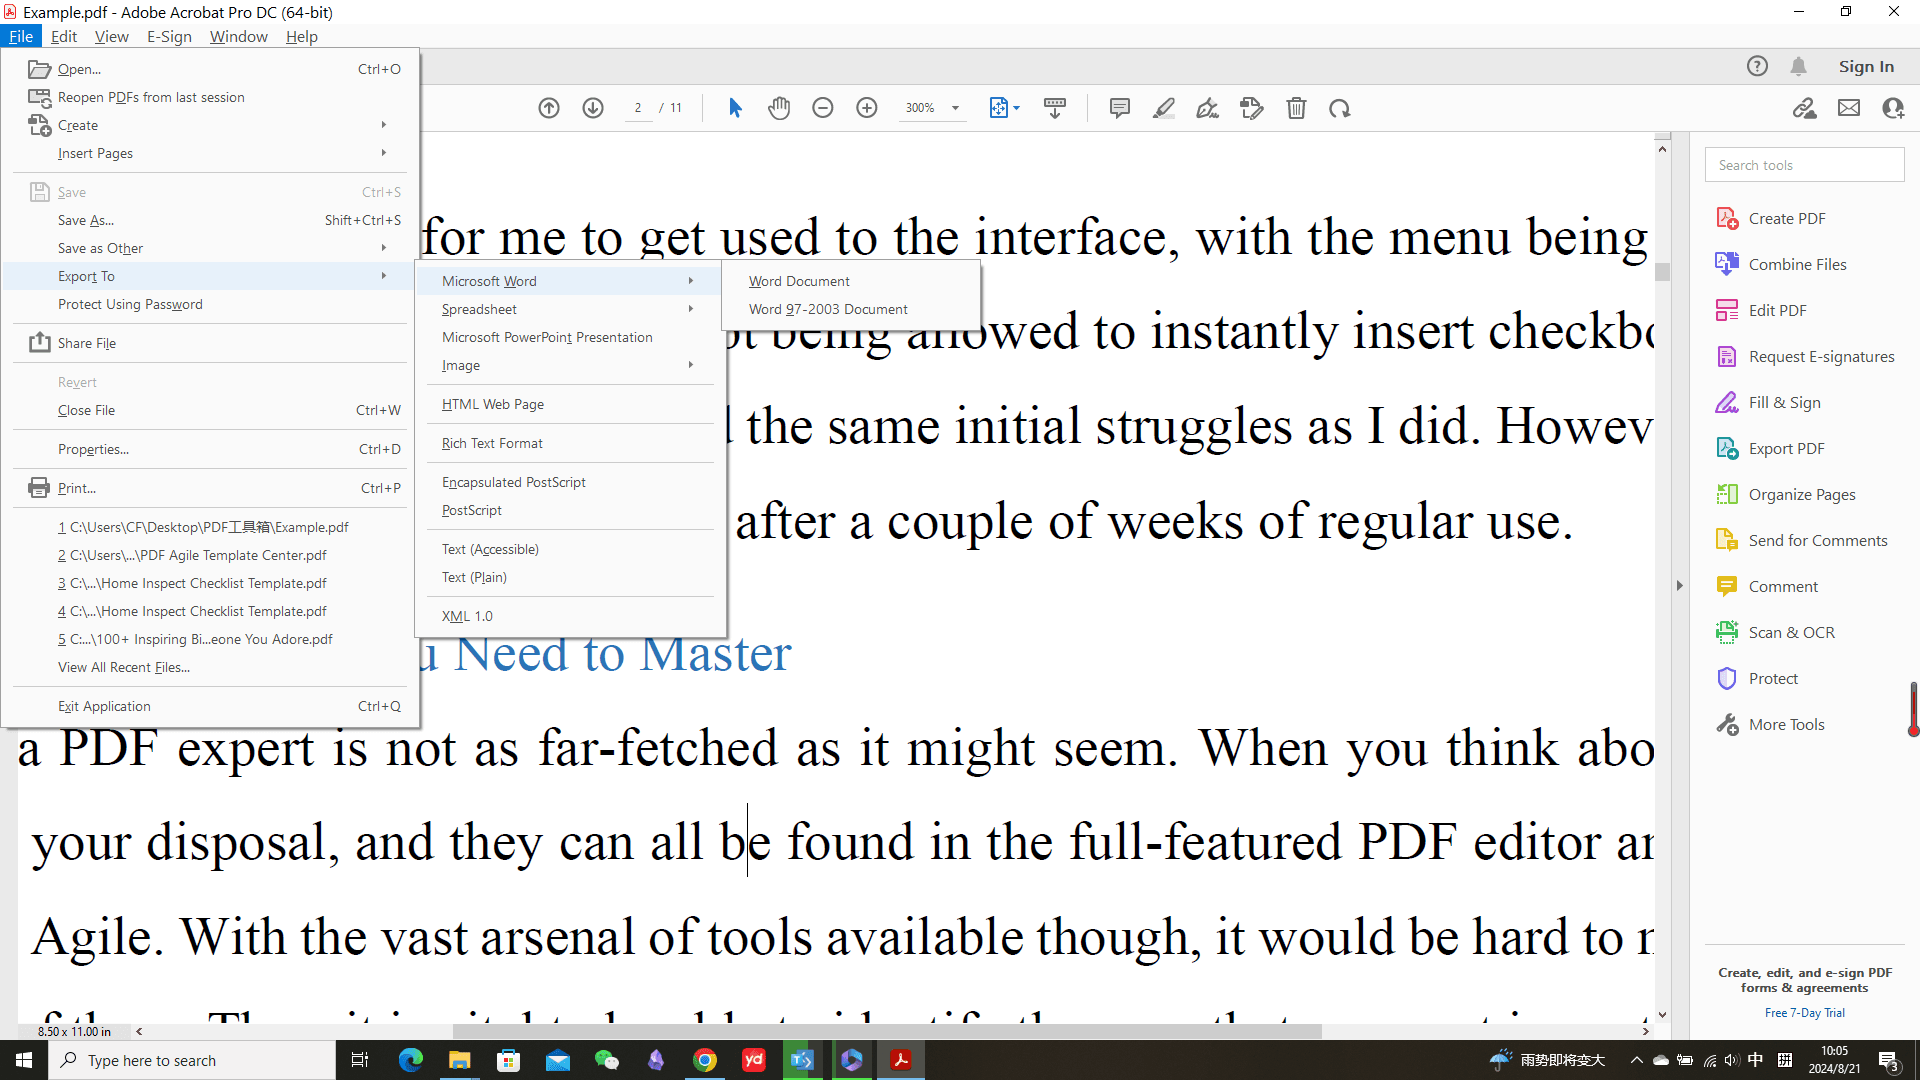Click the page number input field
This screenshot has height=1080, width=1920.
click(638, 107)
